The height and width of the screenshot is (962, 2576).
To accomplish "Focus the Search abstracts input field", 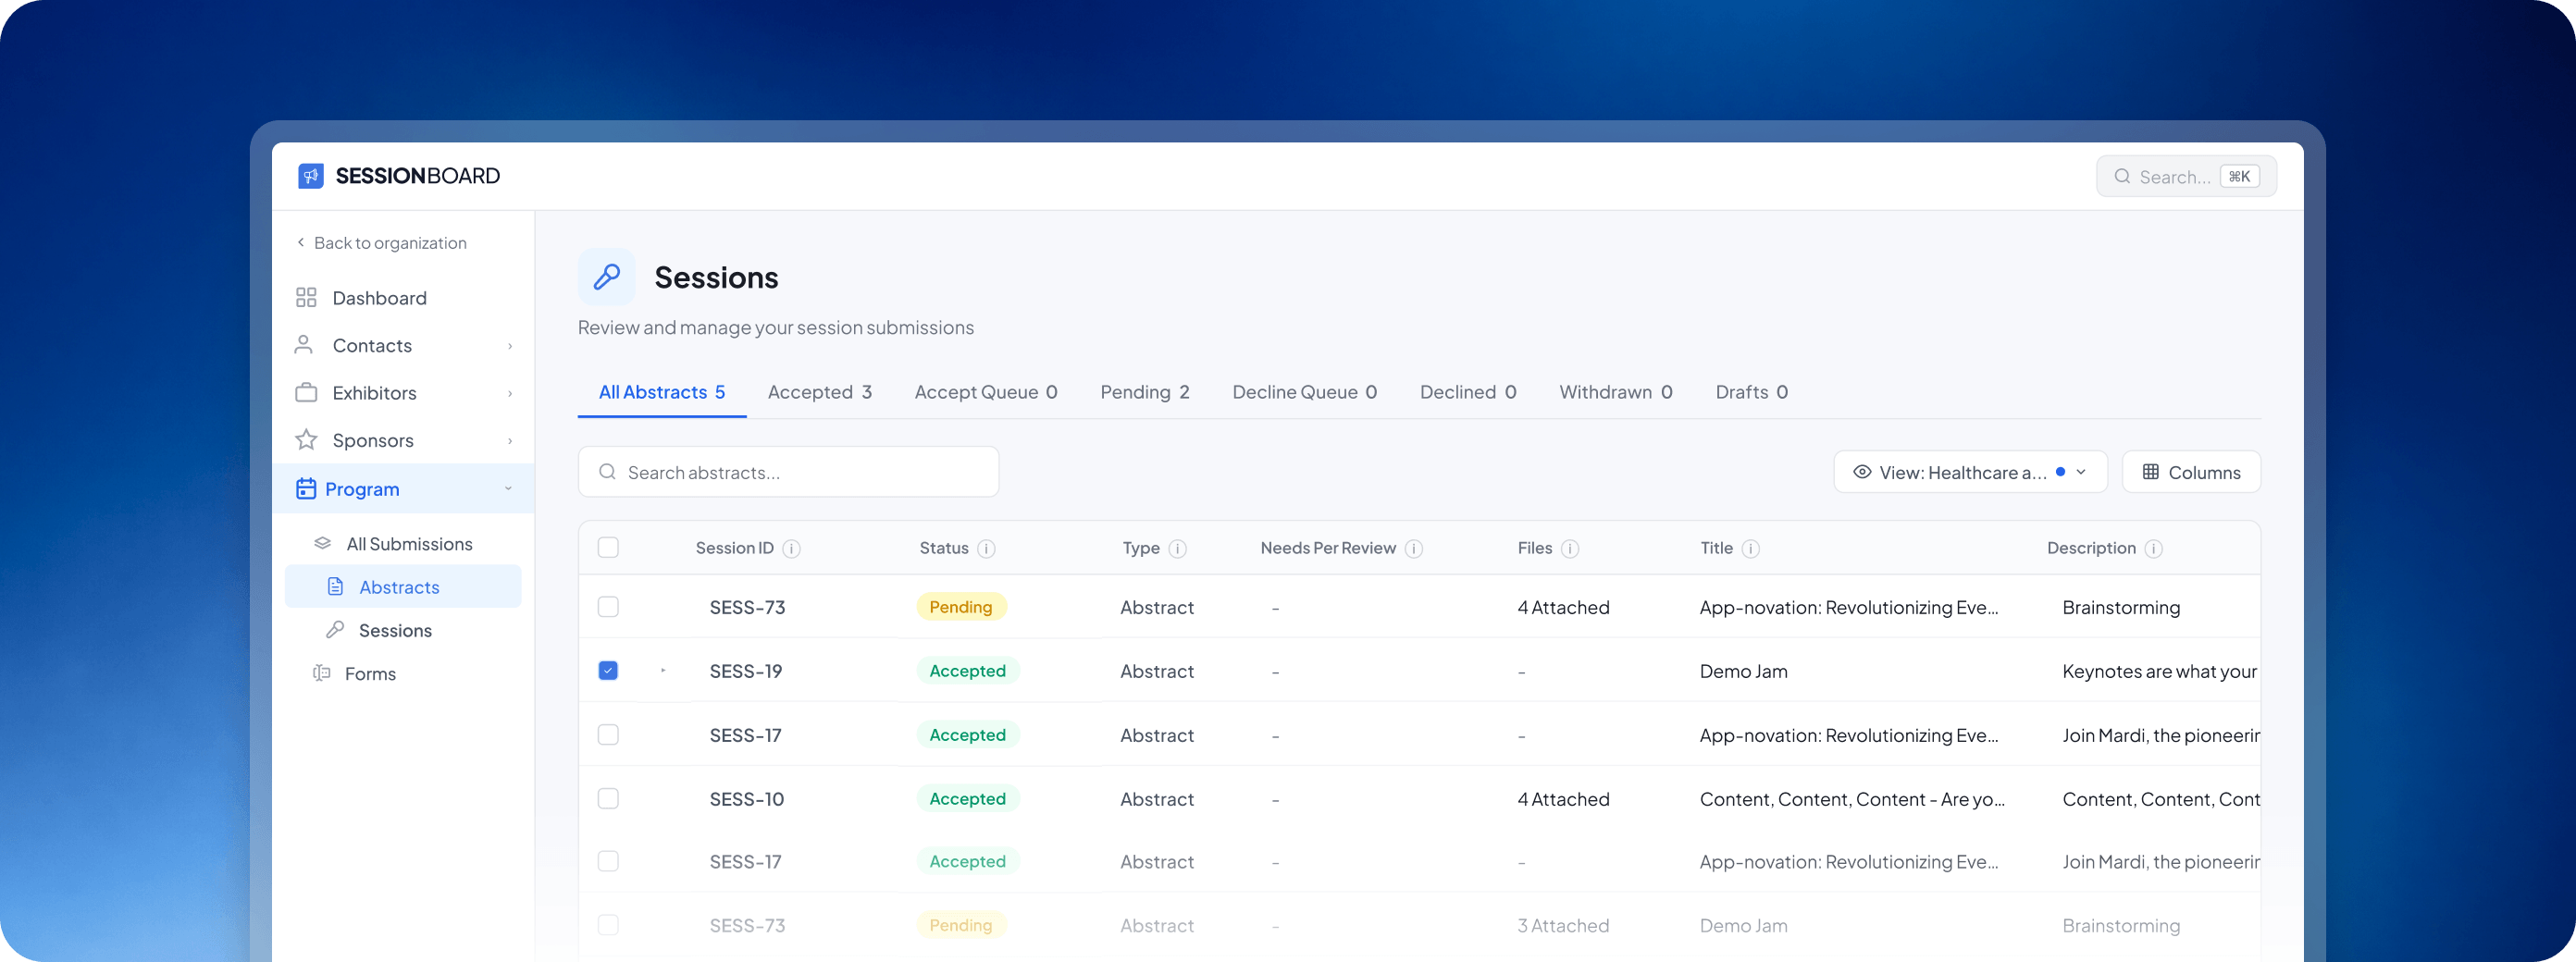I will (789, 472).
